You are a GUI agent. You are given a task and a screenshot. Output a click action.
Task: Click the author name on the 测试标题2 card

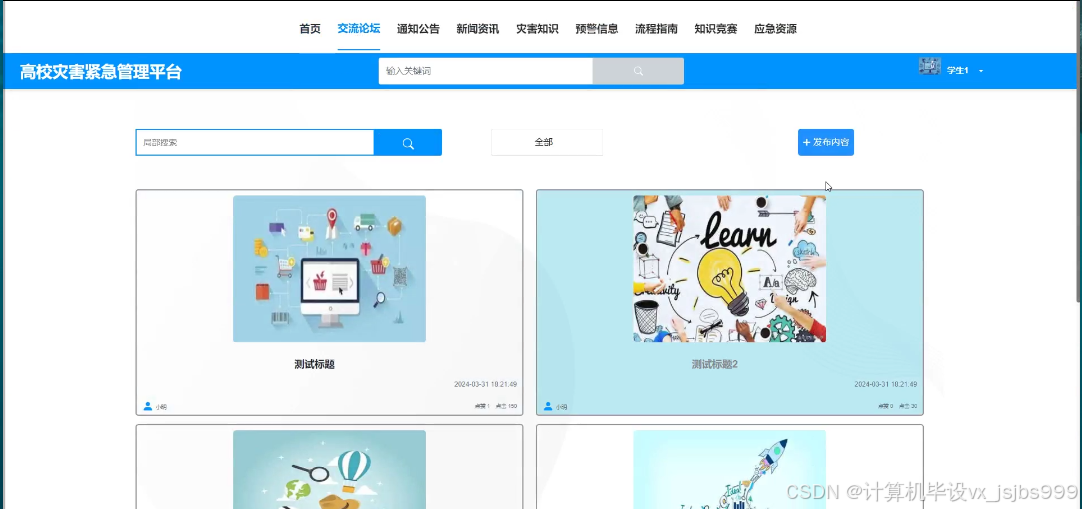pos(561,408)
